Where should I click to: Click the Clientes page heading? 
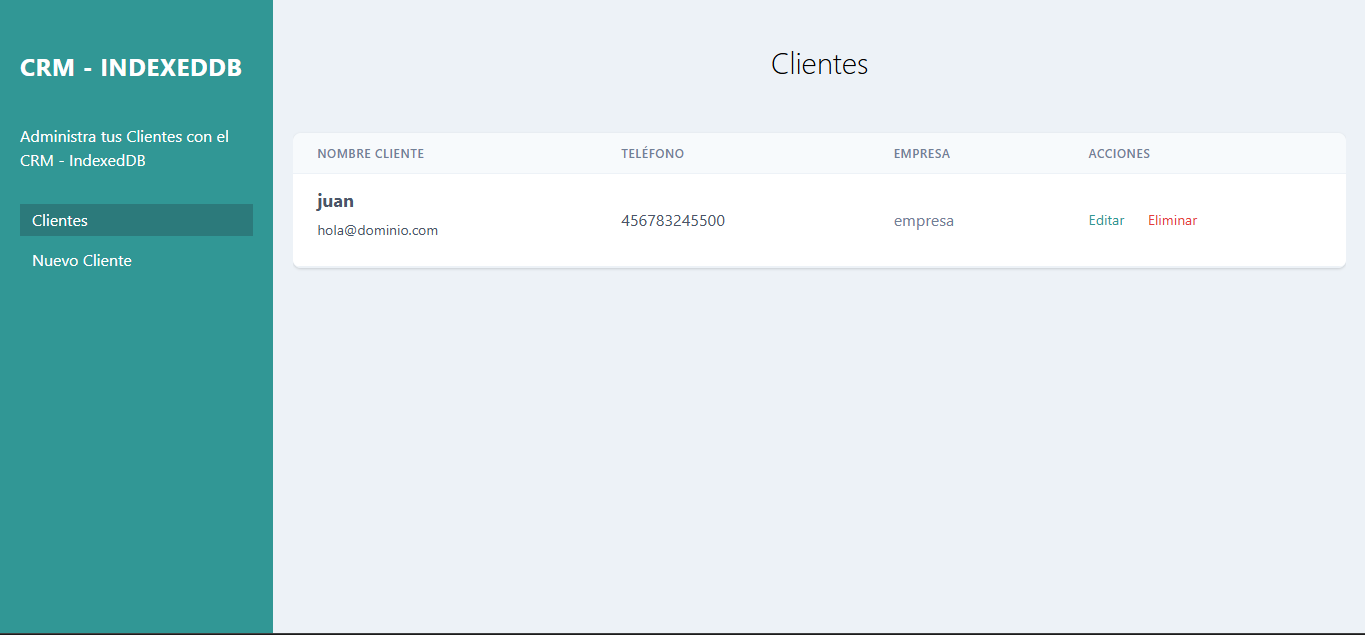[x=819, y=64]
